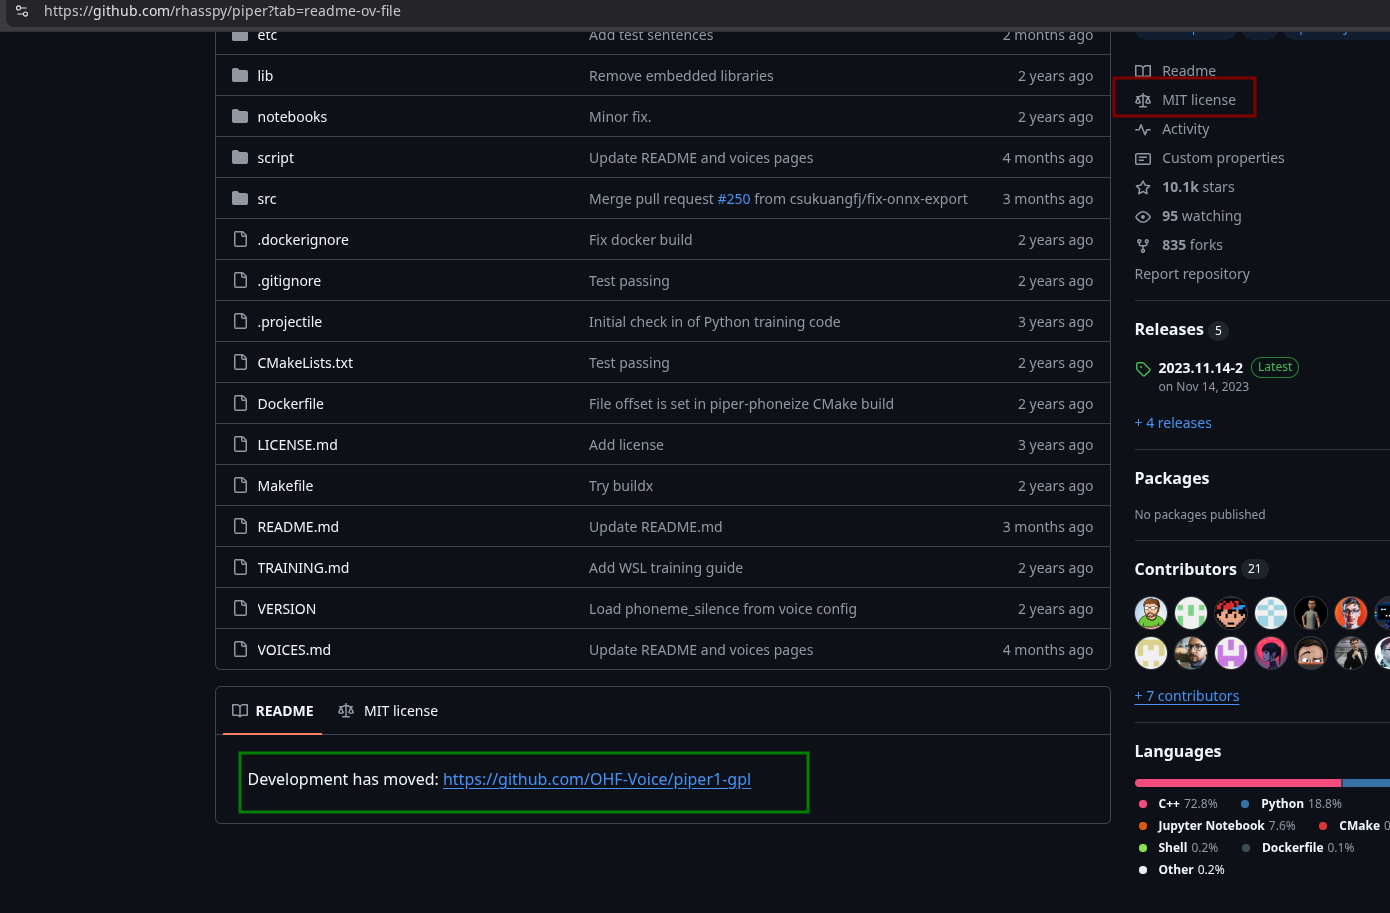Open the LICENSE.md file
This screenshot has width=1390, height=913.
pyautogui.click(x=297, y=445)
